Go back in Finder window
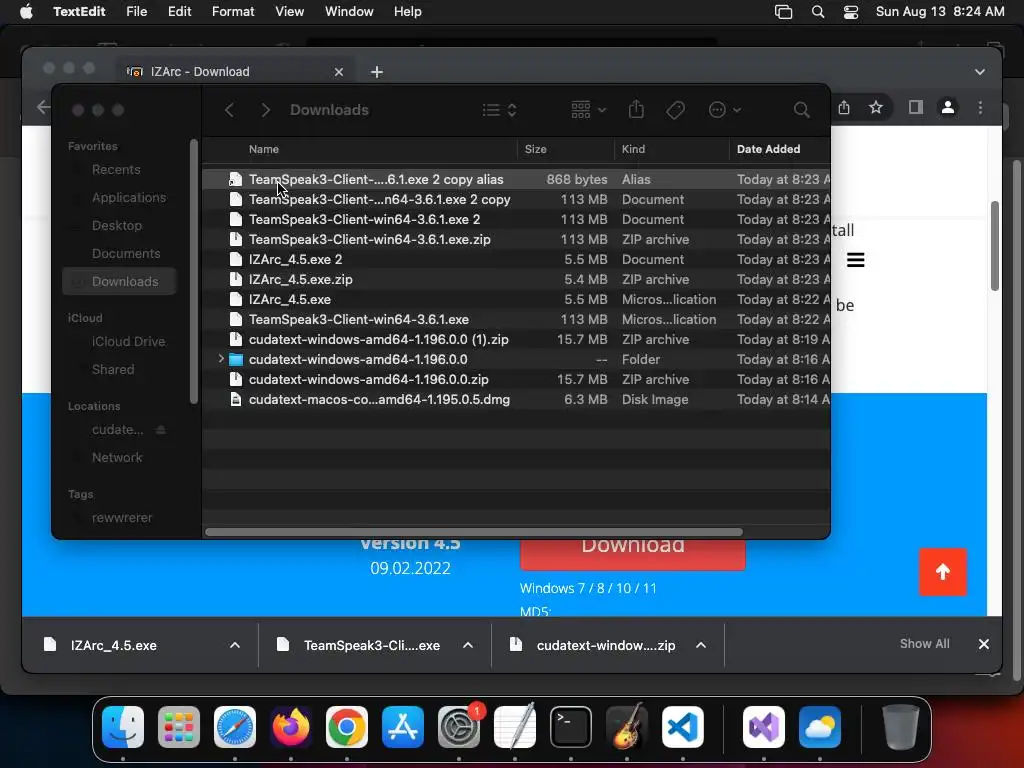 (229, 110)
